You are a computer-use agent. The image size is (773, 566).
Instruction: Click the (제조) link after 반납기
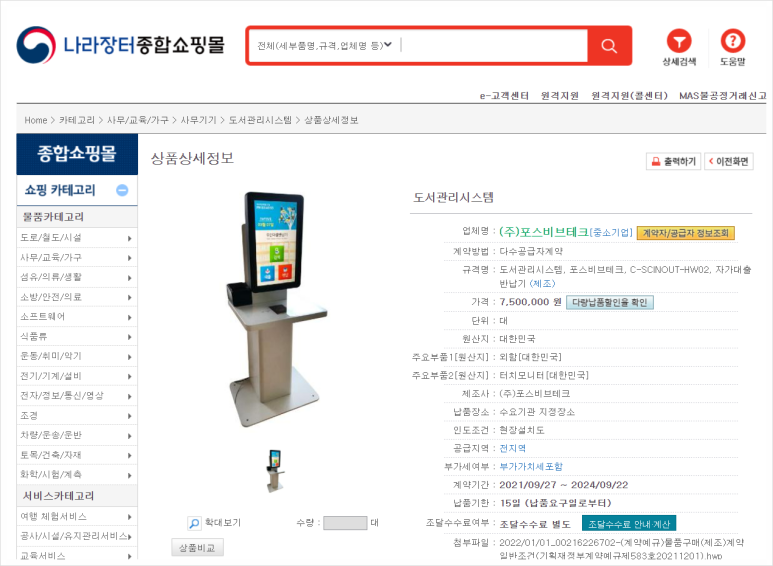(x=542, y=284)
